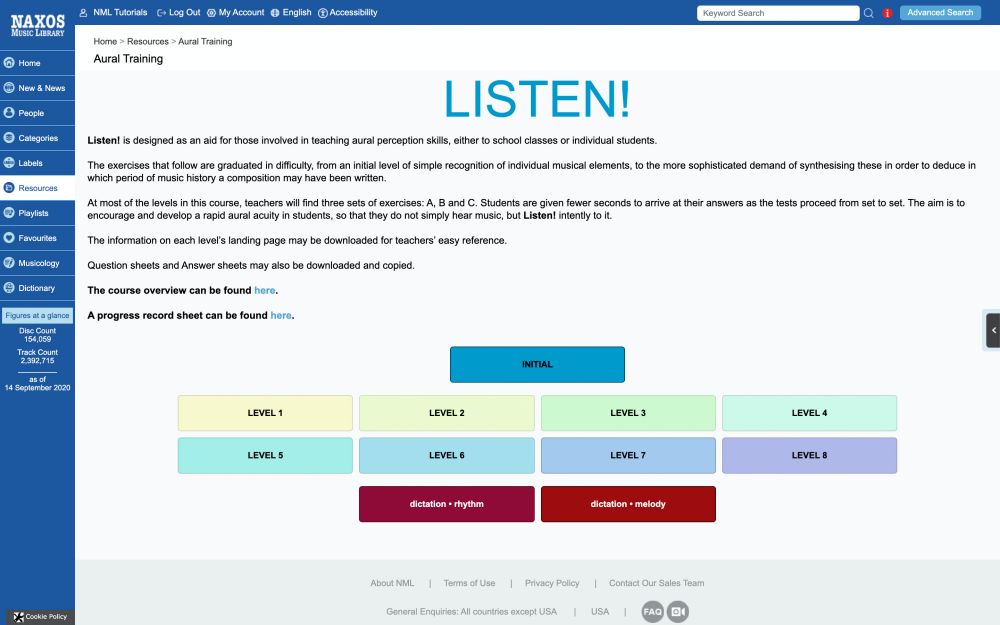Open Playlists from the sidebar
The width and height of the screenshot is (1000, 625).
click(x=37, y=213)
